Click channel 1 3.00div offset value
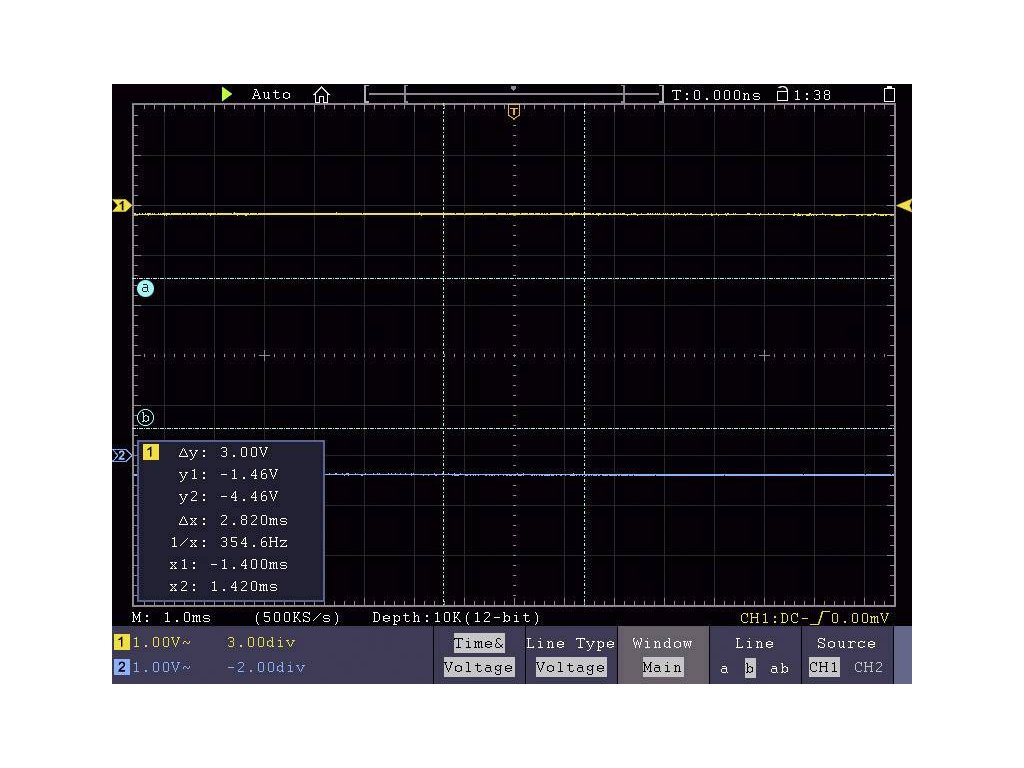The image size is (1024, 768). click(x=261, y=643)
